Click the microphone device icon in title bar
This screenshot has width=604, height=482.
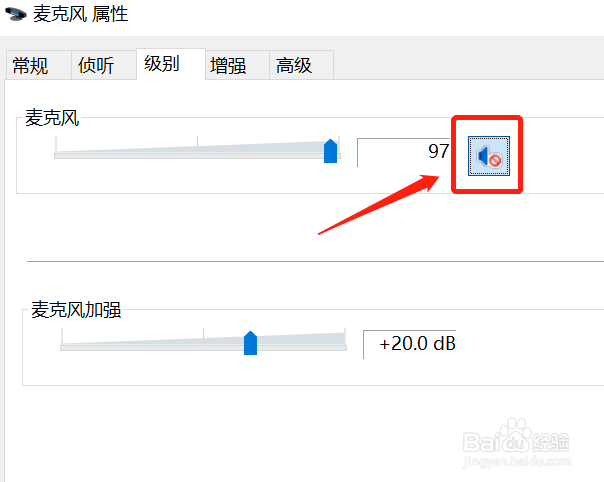15,14
